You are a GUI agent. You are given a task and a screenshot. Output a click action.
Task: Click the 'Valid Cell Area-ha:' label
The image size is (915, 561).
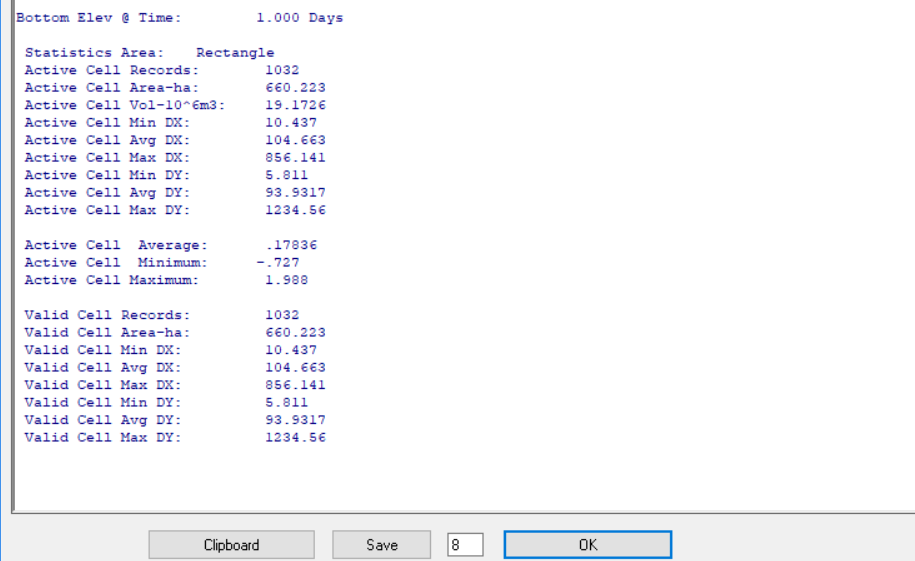coord(107,333)
